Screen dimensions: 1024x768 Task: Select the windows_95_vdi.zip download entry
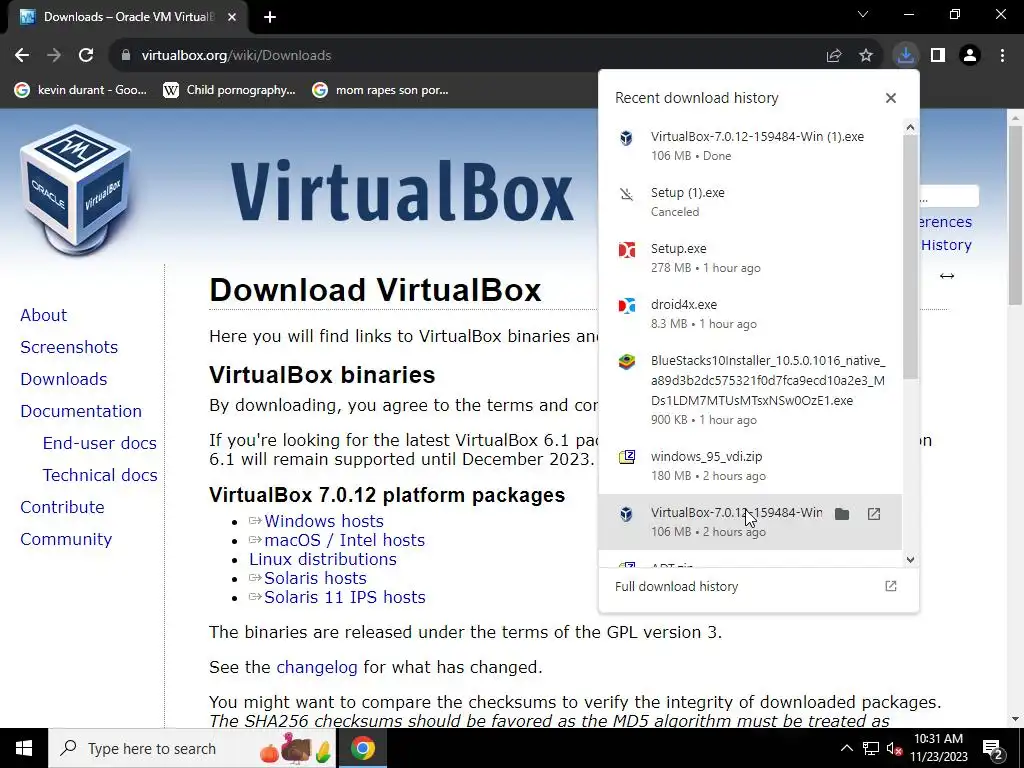click(750, 466)
